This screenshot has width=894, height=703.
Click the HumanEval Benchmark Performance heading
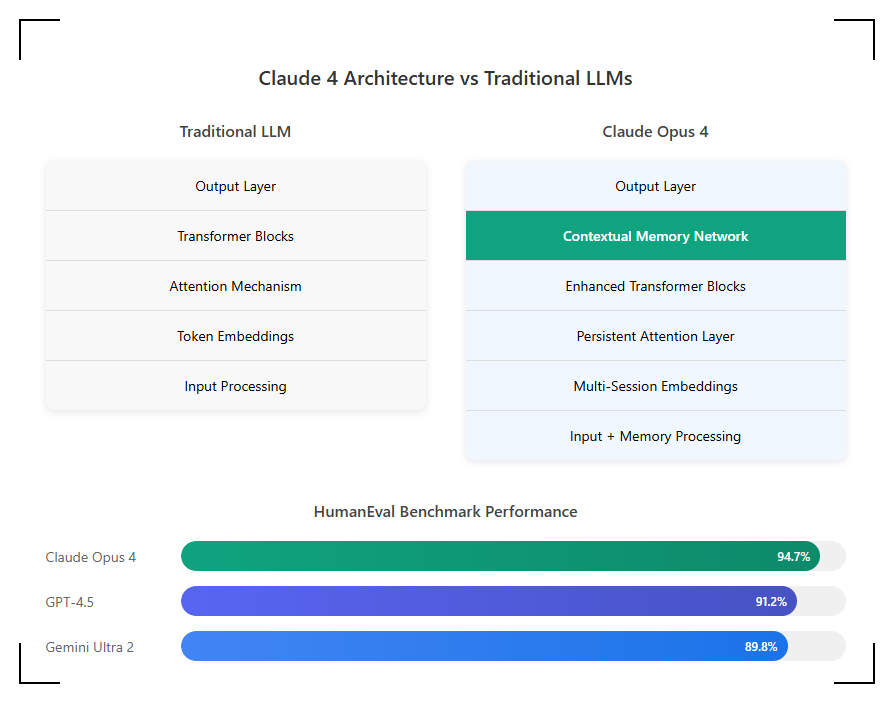(x=445, y=511)
